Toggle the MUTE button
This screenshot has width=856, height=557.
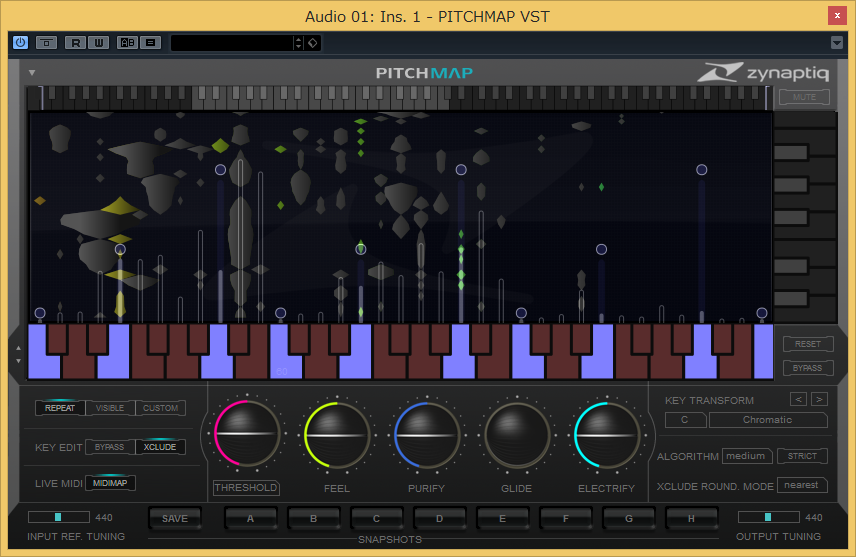click(804, 97)
